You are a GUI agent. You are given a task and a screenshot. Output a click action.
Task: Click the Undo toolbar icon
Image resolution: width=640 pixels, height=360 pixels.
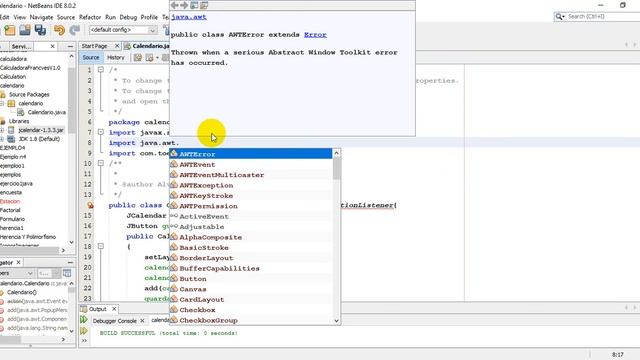(59, 30)
